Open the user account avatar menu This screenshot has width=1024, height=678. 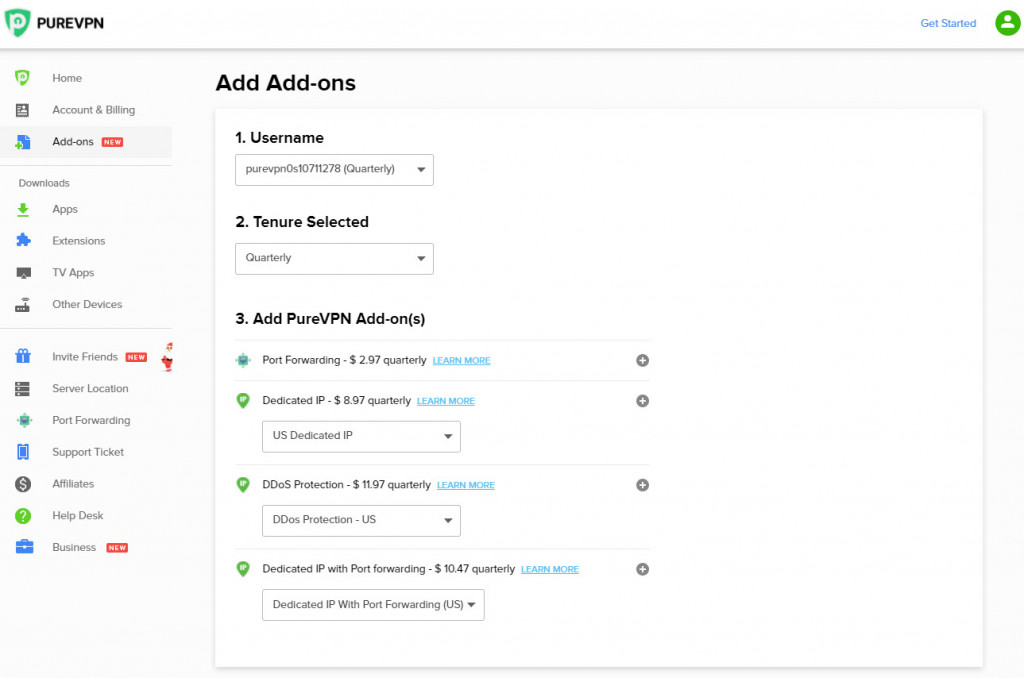point(1007,23)
